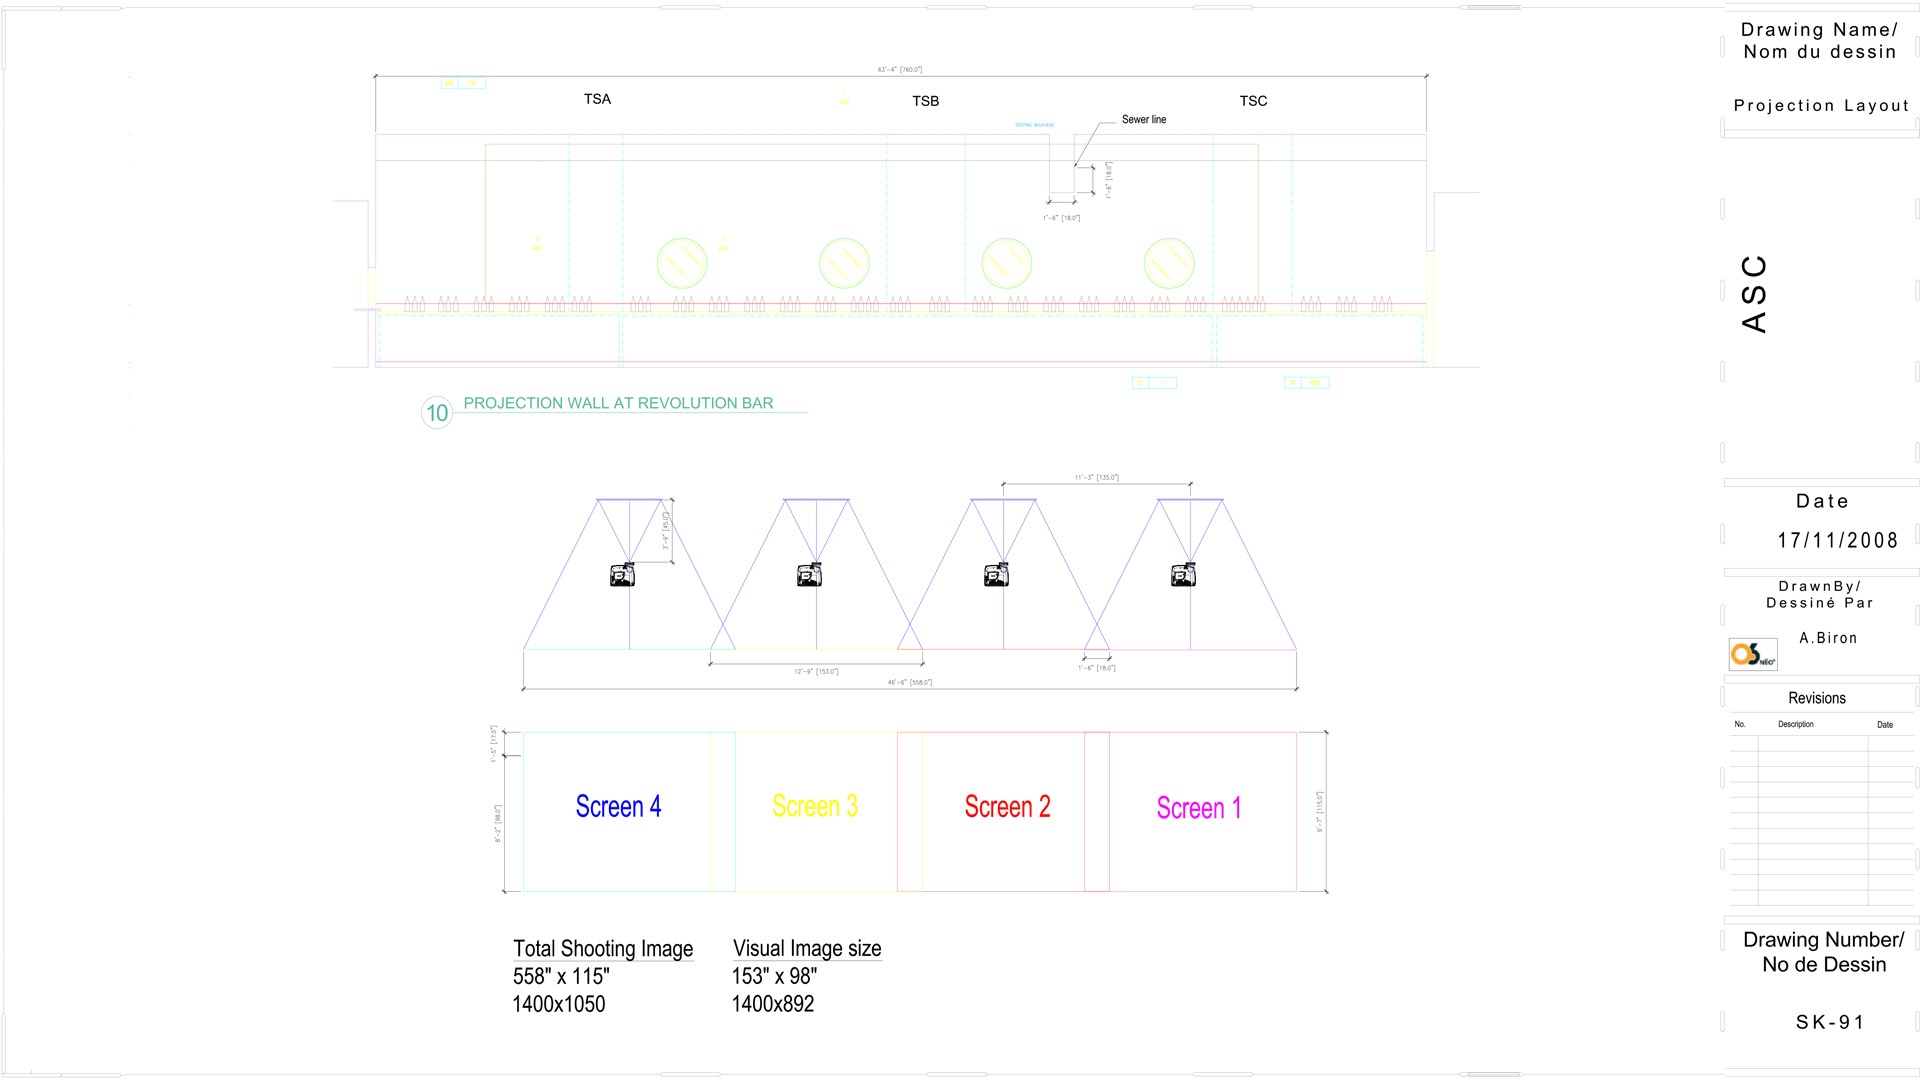Click the projector icon above Screen 2
The width and height of the screenshot is (1920, 1080).
(996, 575)
